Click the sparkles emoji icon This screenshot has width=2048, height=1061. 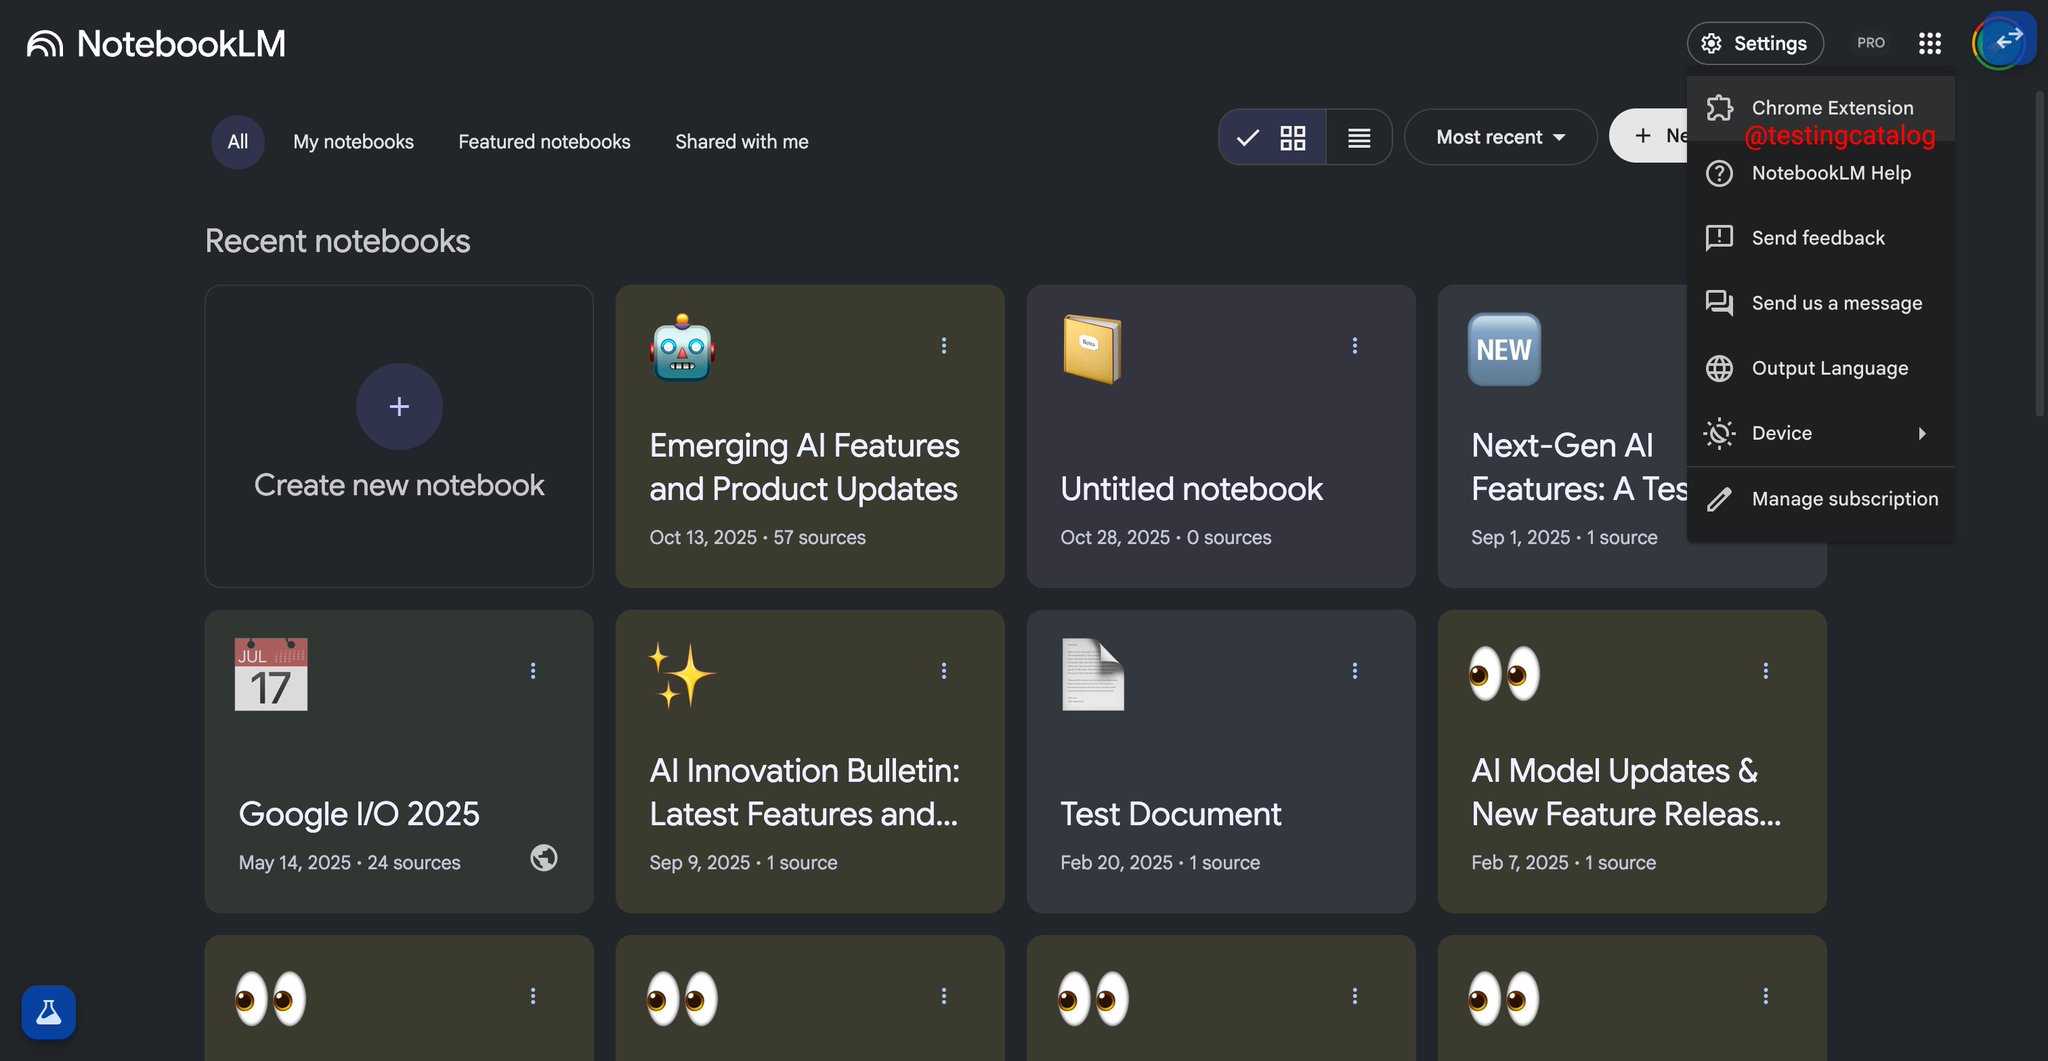(682, 675)
